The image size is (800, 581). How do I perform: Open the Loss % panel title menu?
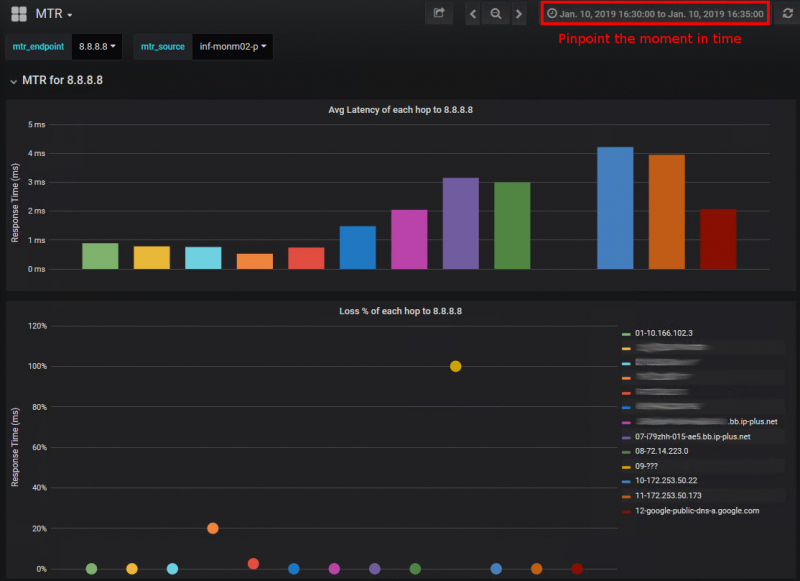click(400, 311)
